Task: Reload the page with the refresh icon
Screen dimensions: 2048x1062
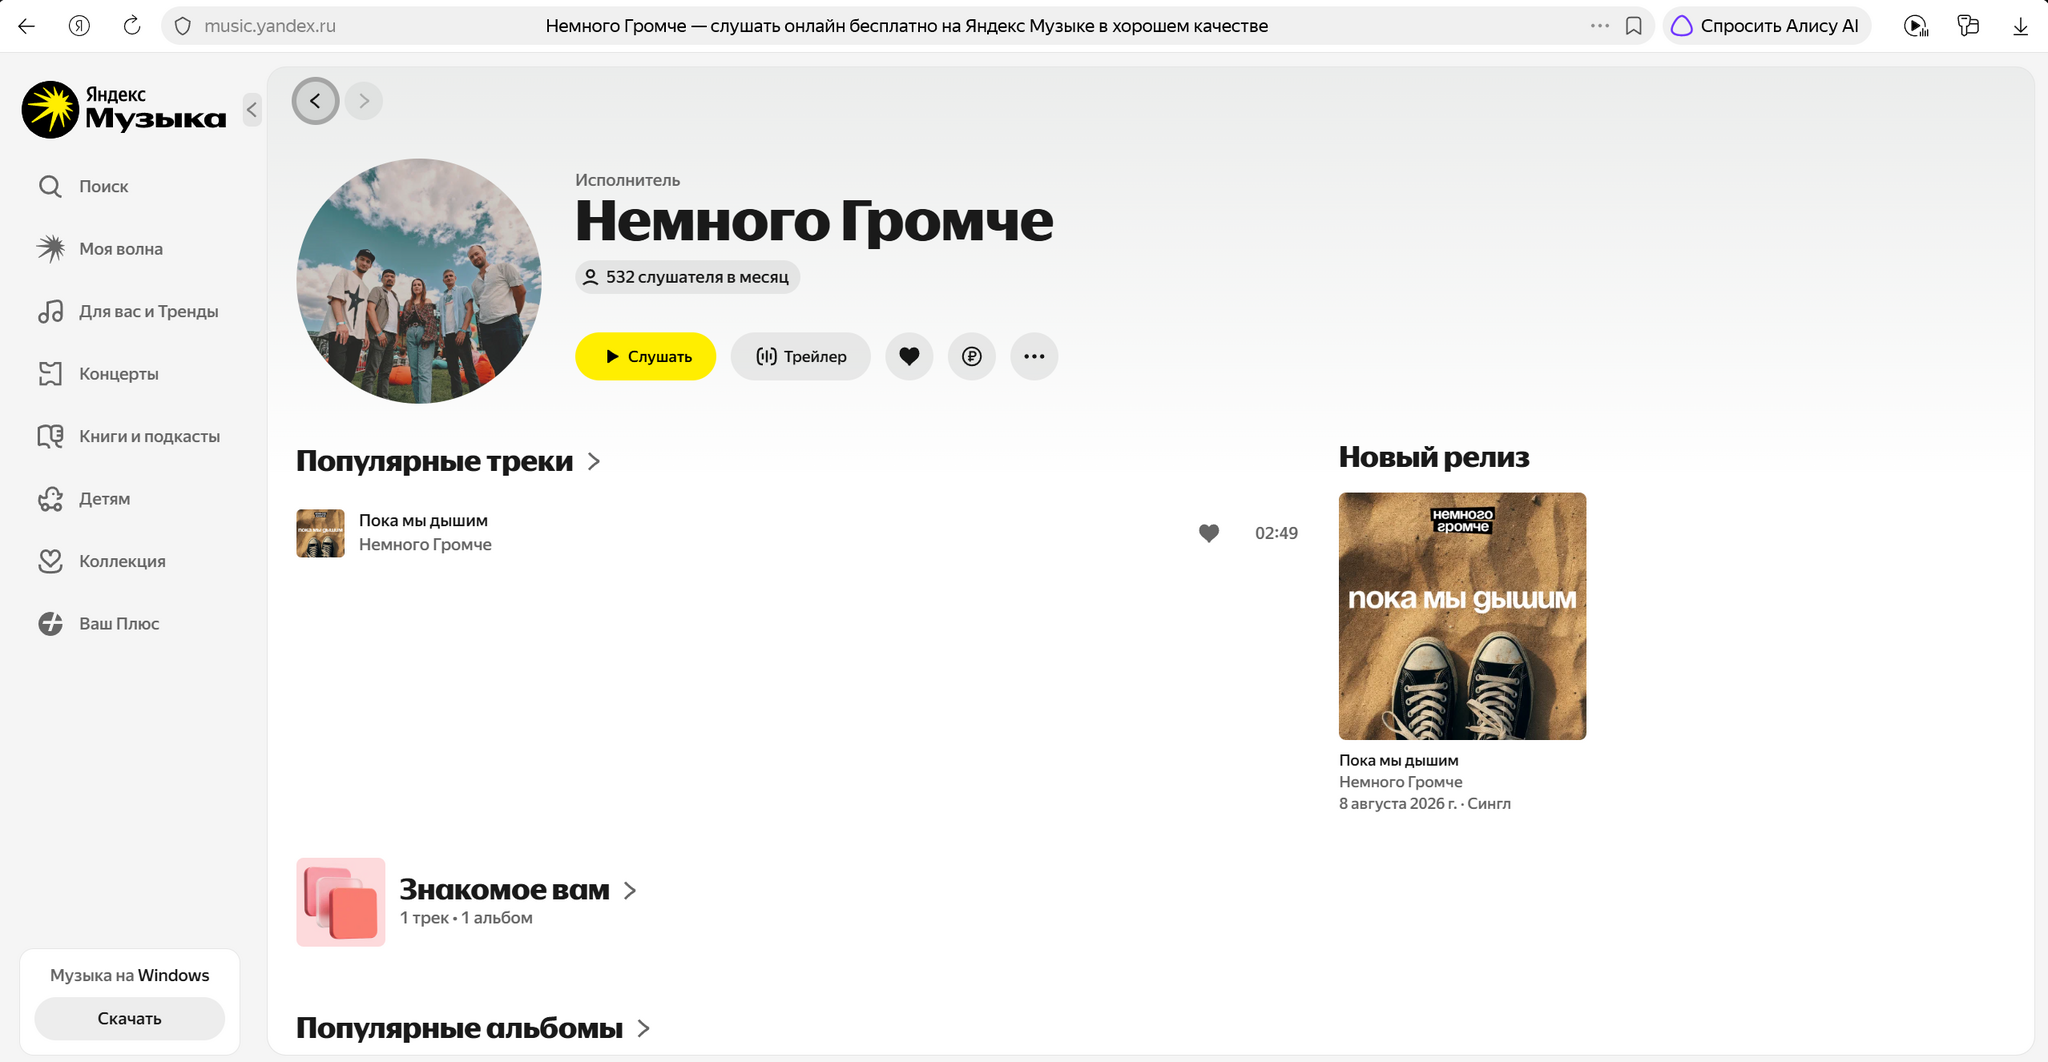Action: (x=132, y=26)
